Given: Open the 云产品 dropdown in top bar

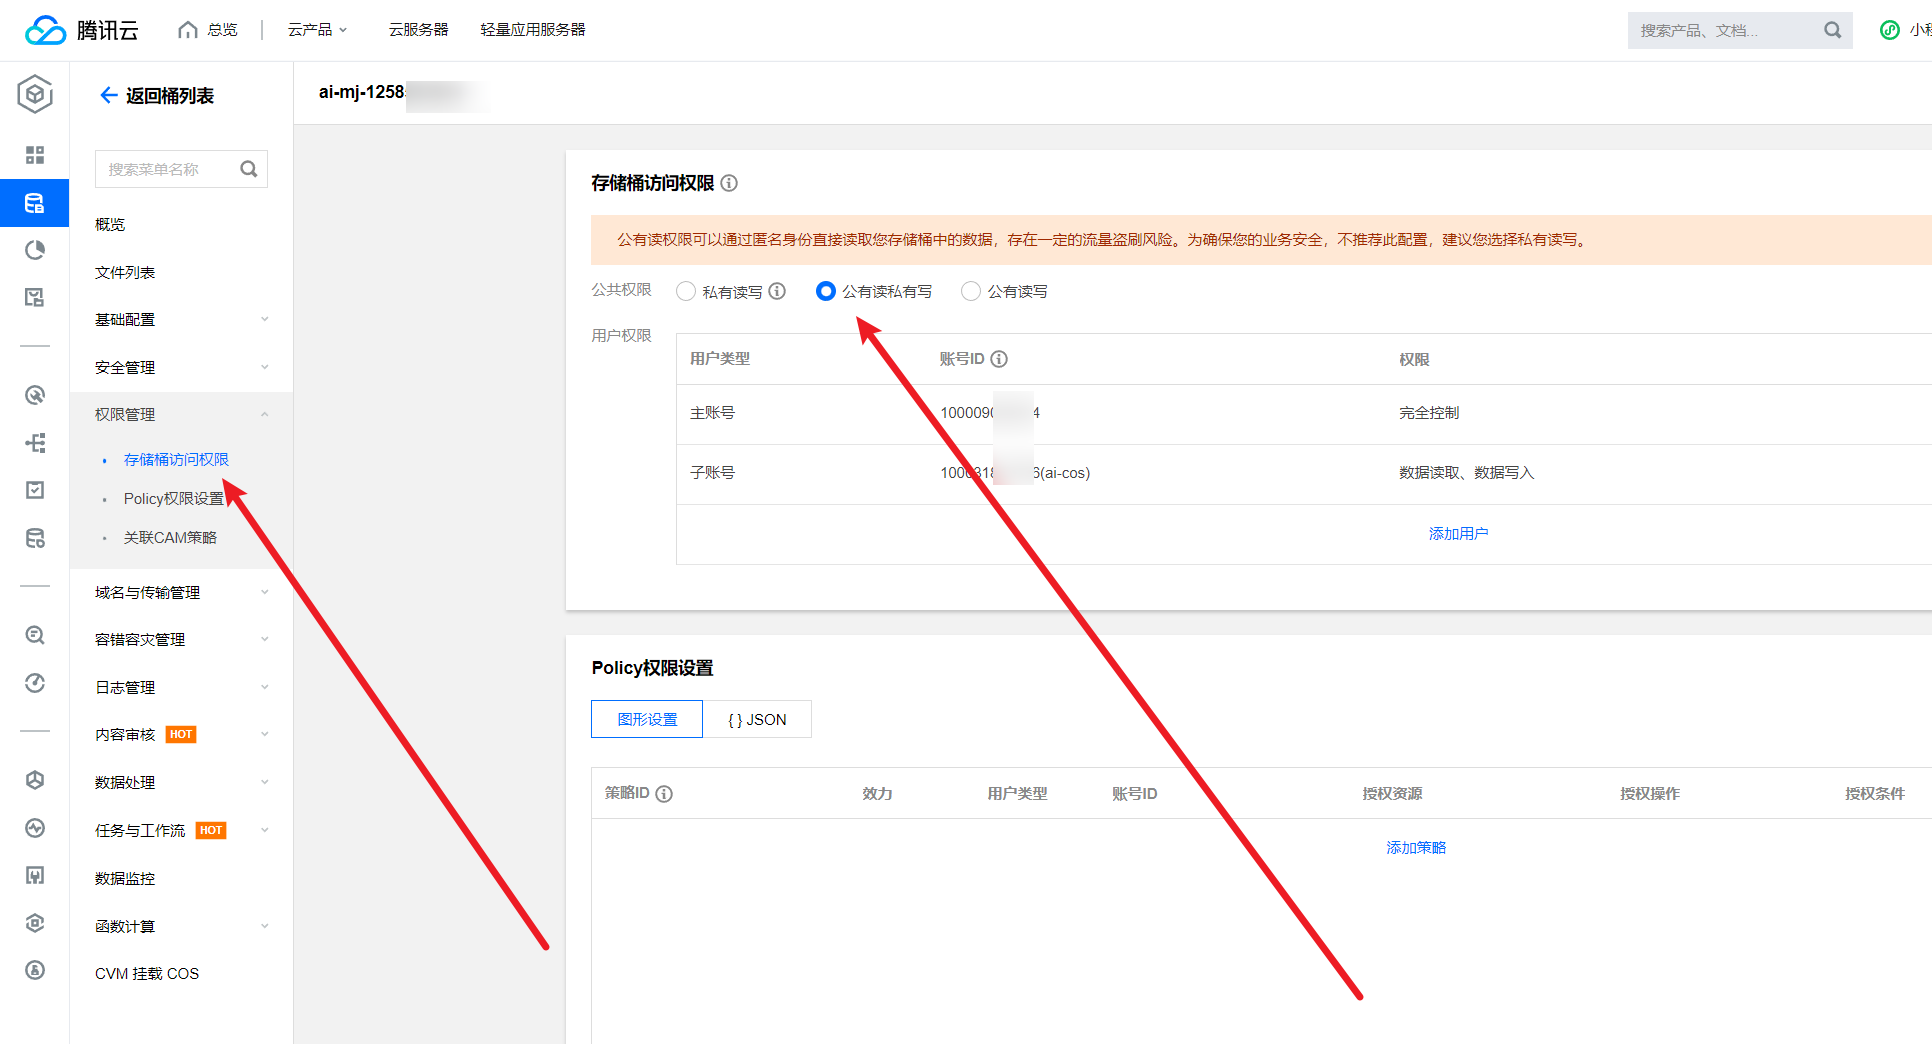Looking at the screenshot, I should click(317, 30).
